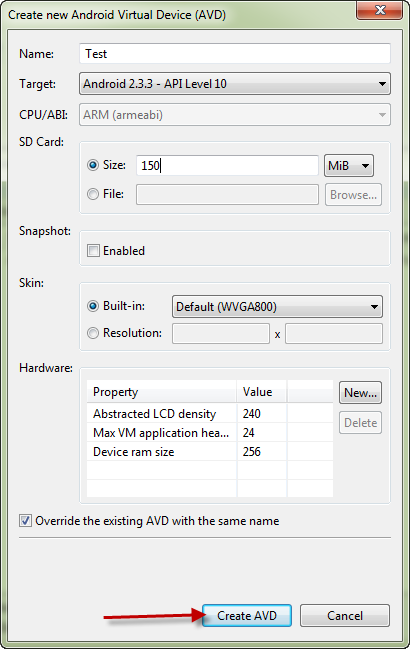Open the MiB size unit dropdown
This screenshot has width=410, height=649.
pos(349,166)
